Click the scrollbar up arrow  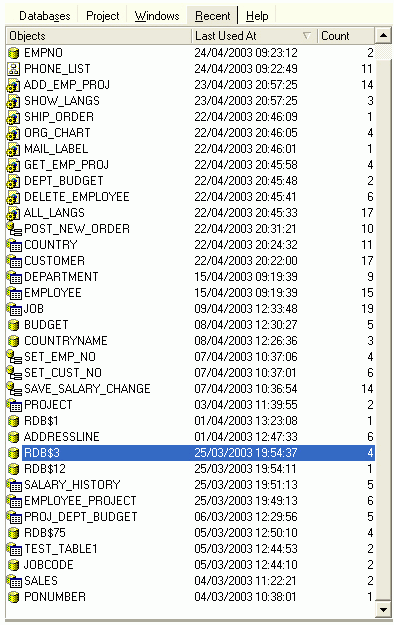tap(384, 36)
